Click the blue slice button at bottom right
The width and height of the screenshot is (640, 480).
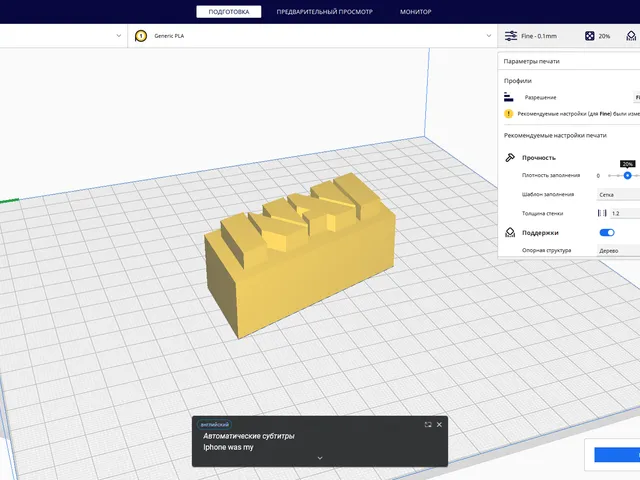click(617, 455)
